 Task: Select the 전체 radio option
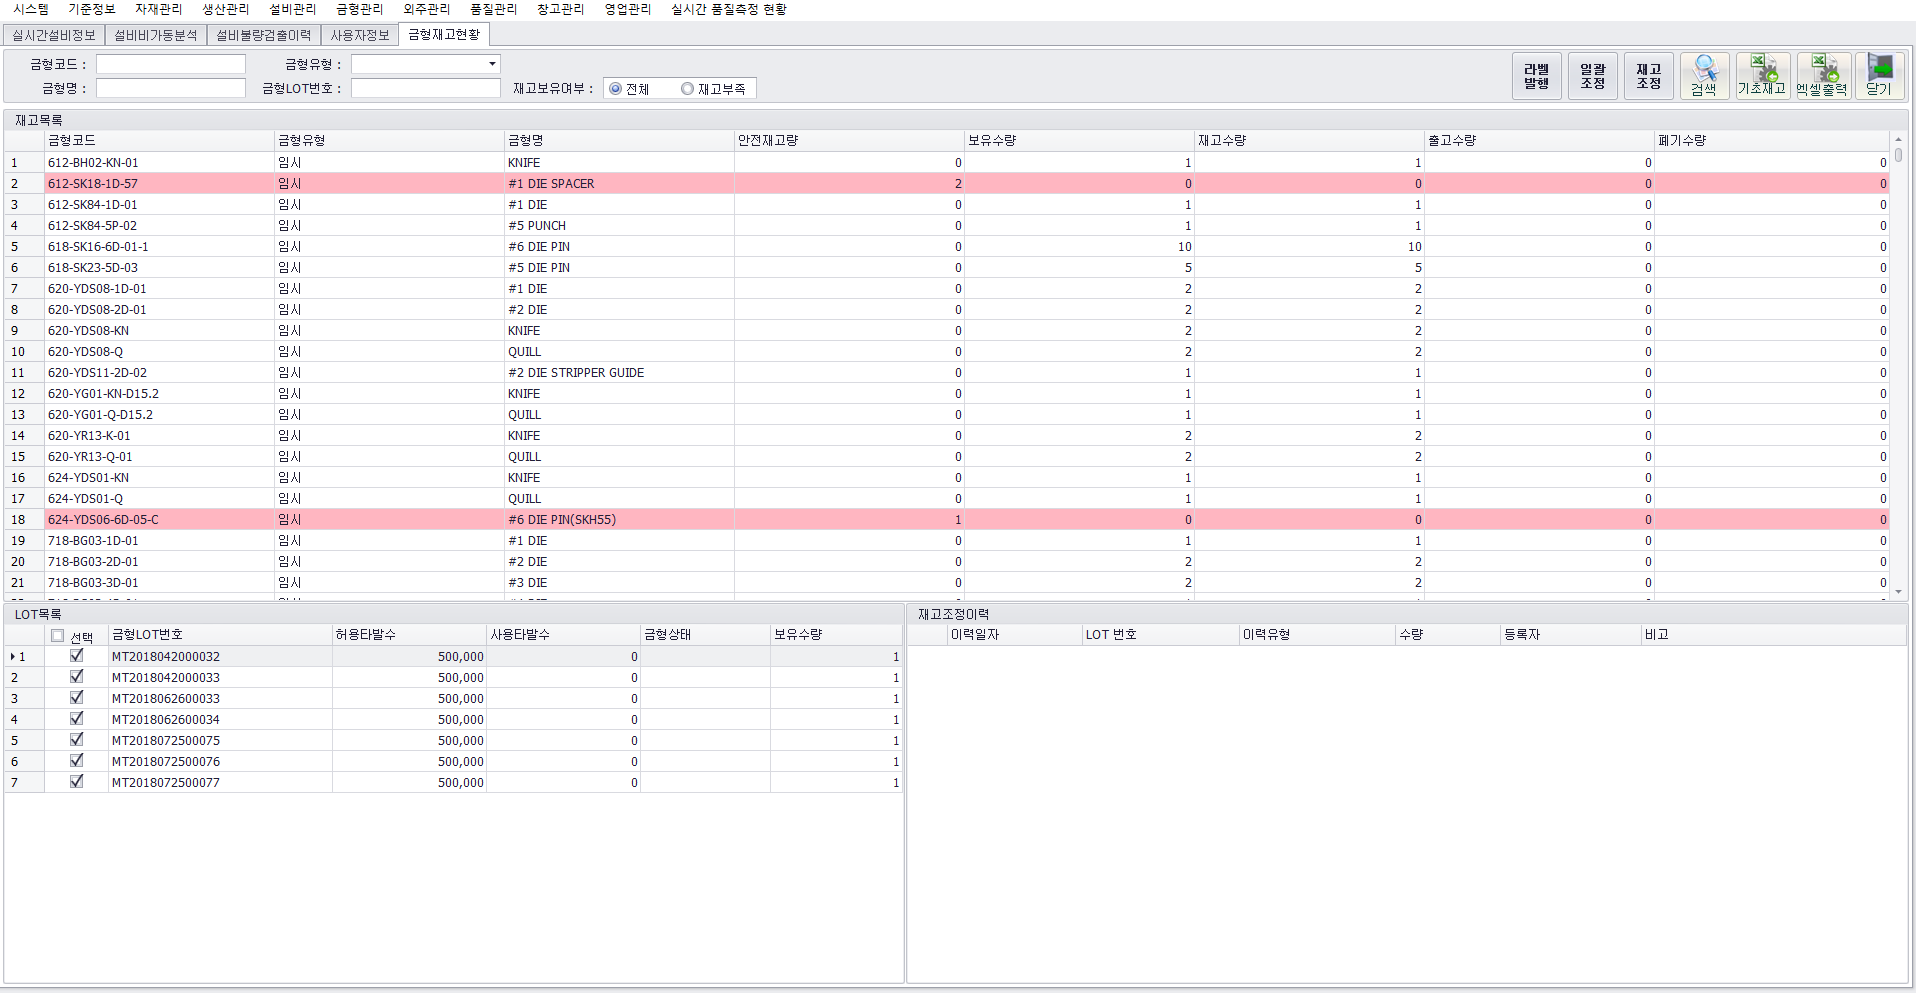[x=616, y=89]
